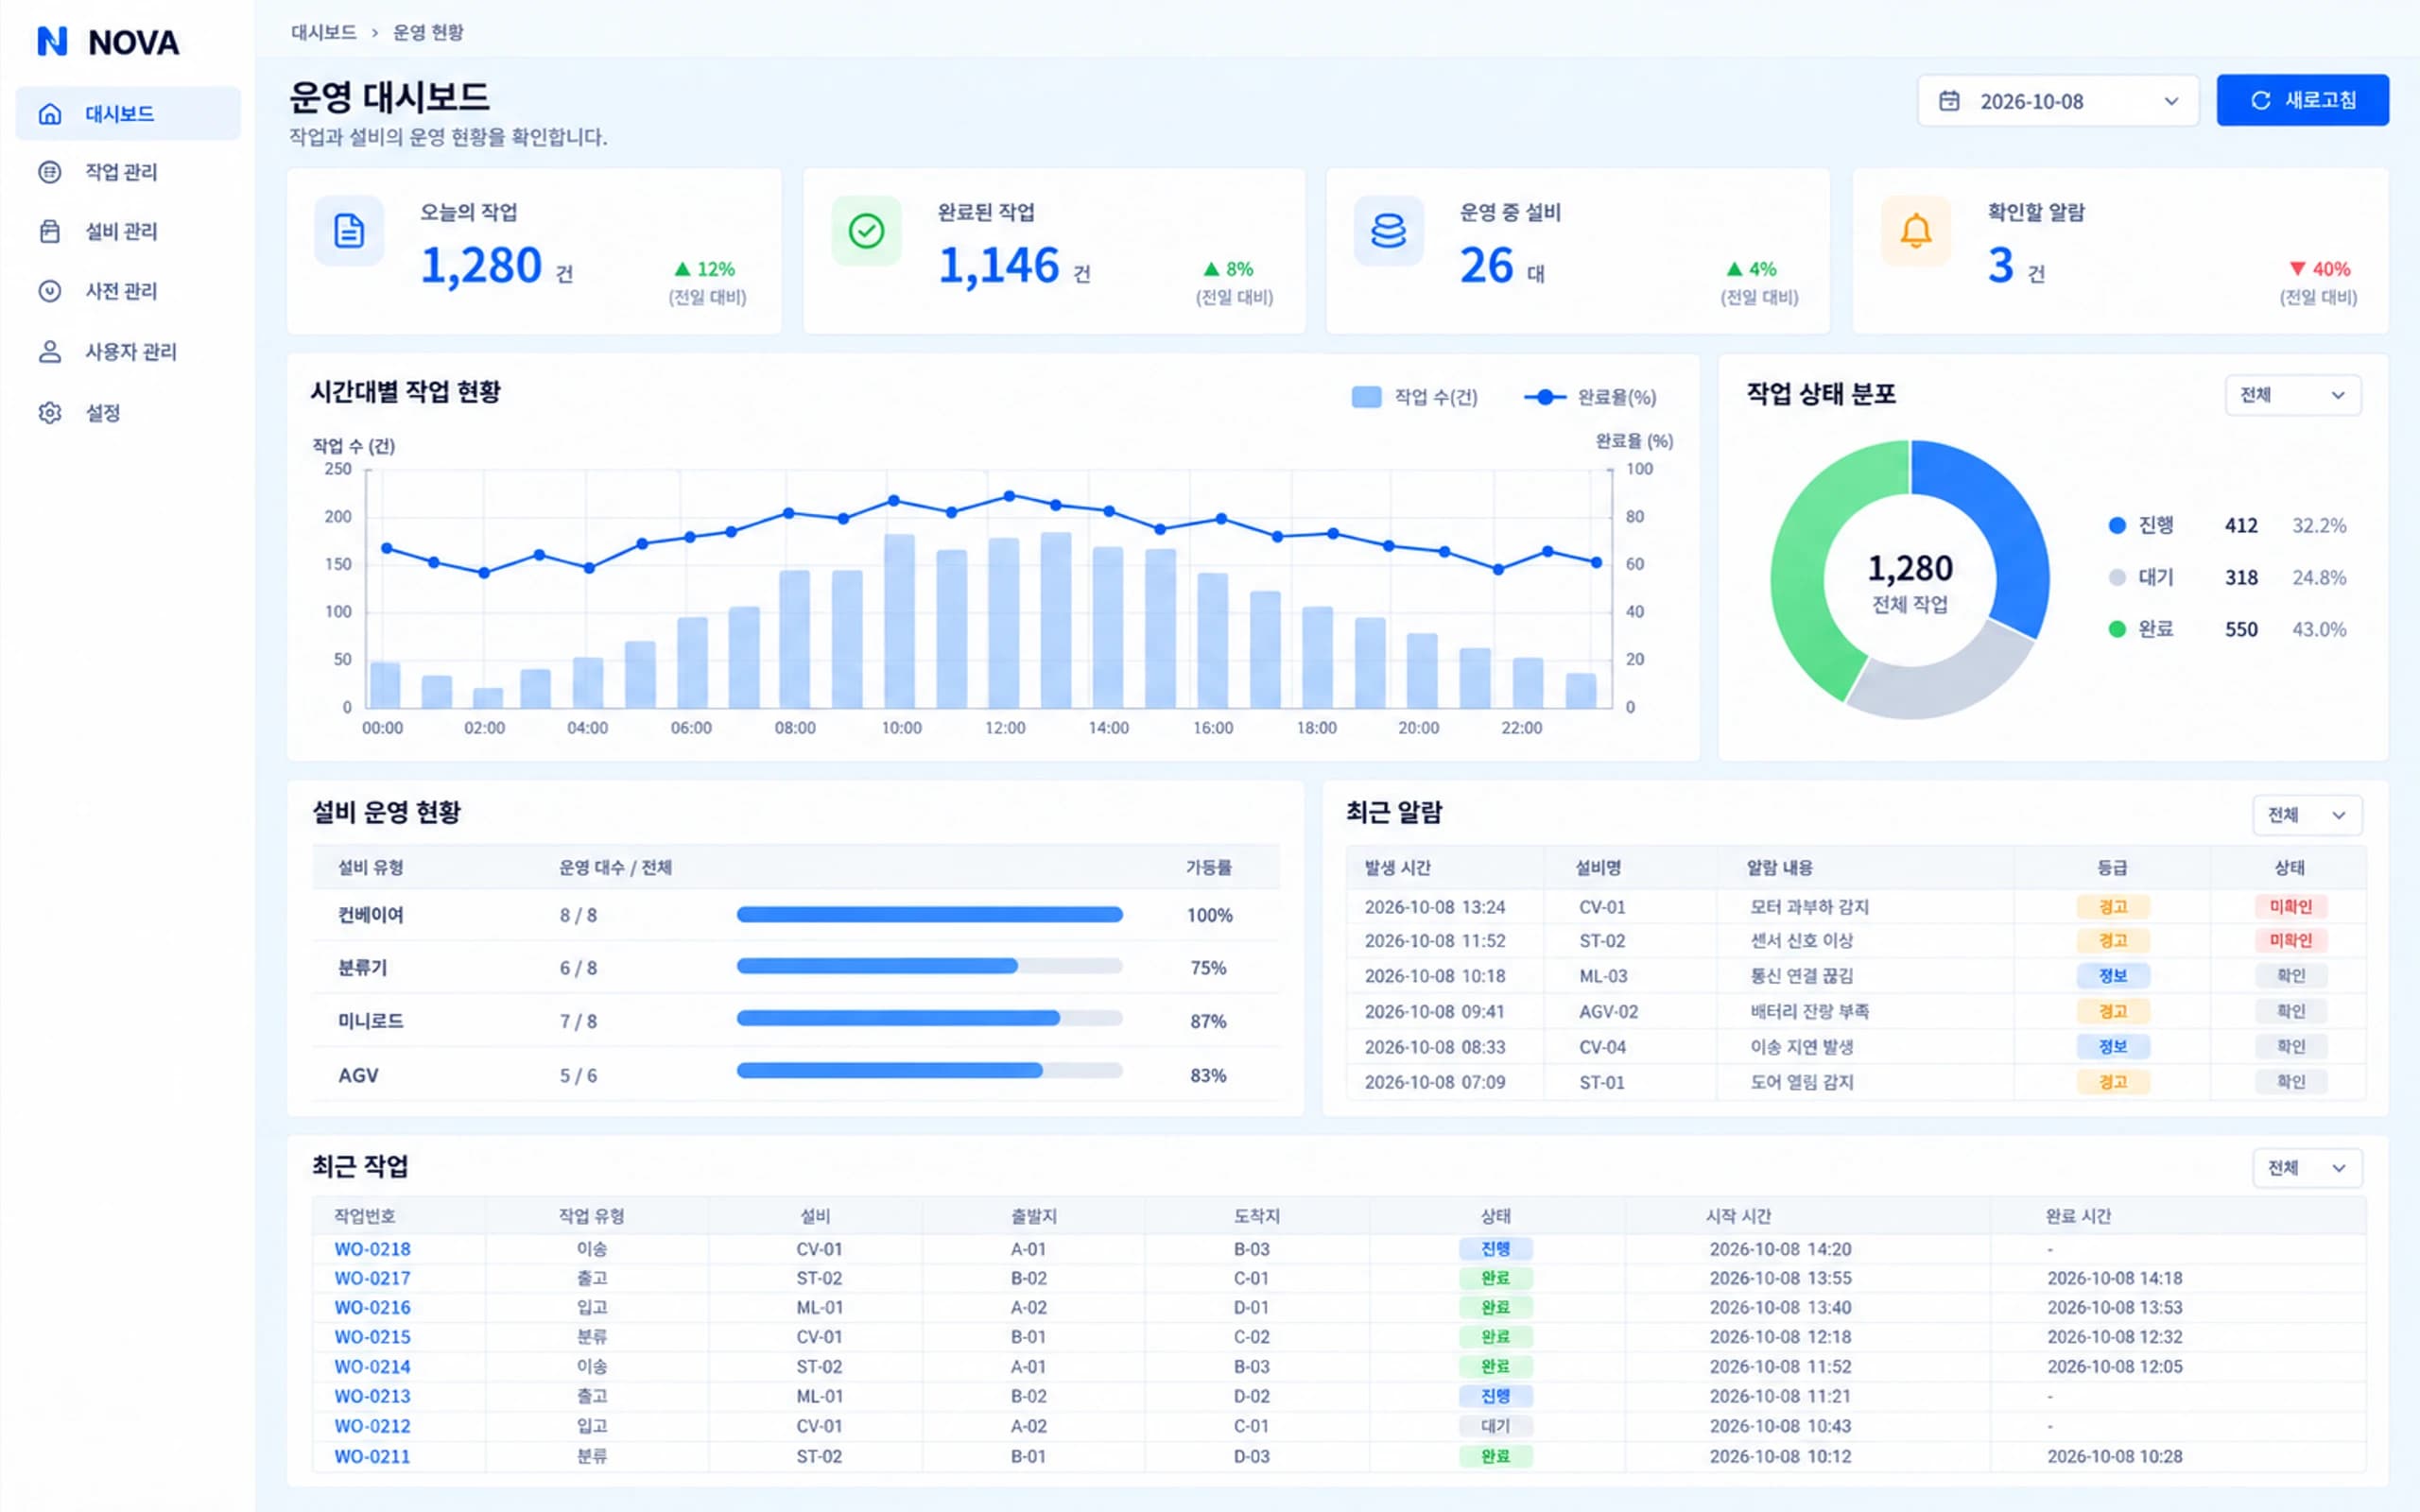Click the 1,280 donut chart center
Image resolution: width=2420 pixels, height=1512 pixels.
(x=1910, y=580)
